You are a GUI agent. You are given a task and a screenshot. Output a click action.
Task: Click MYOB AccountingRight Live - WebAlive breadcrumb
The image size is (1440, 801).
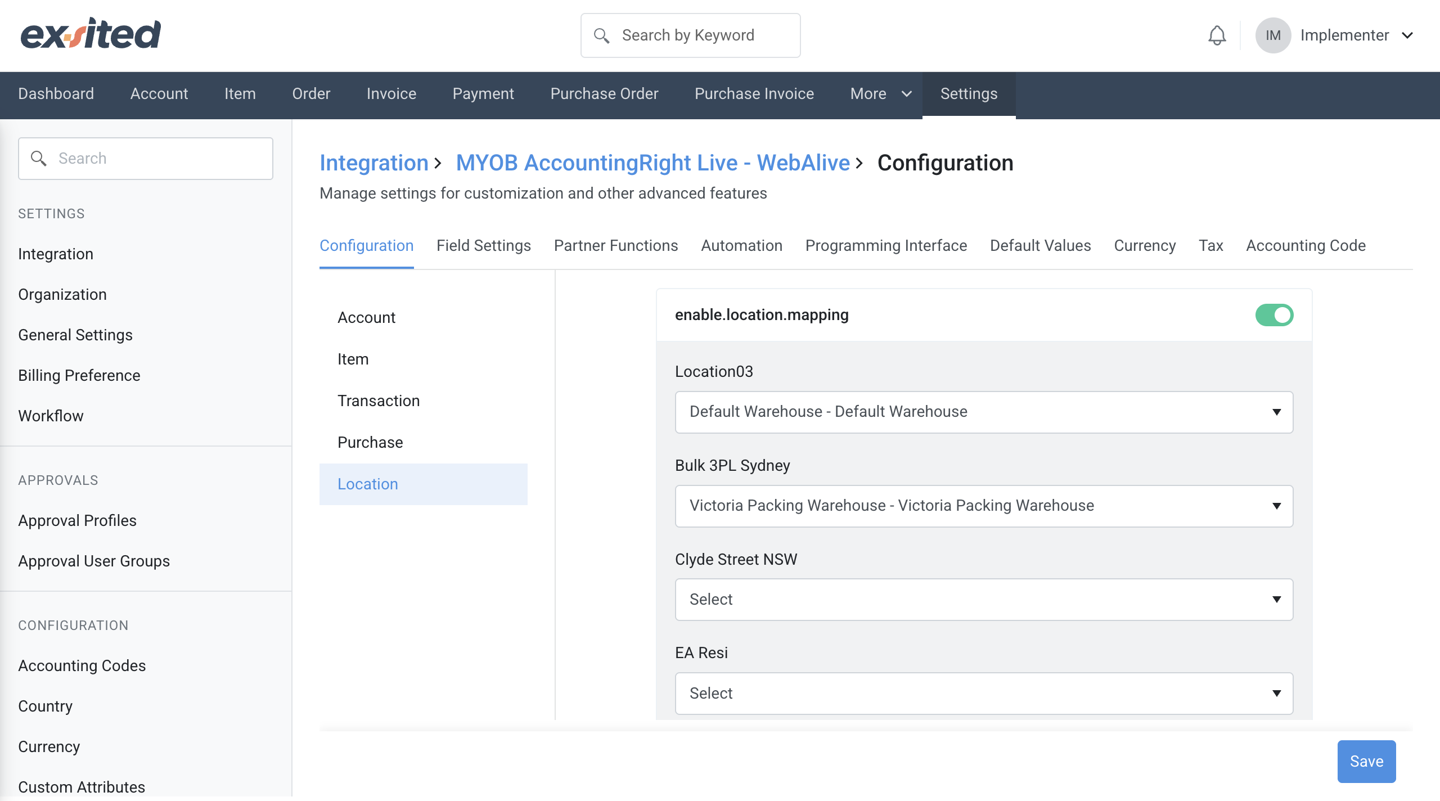[653, 163]
